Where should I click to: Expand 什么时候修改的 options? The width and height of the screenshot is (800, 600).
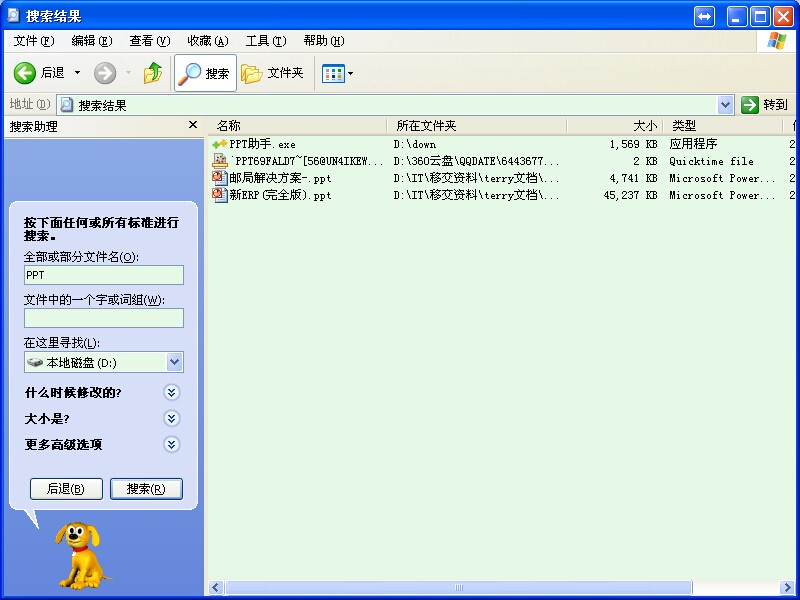point(172,393)
